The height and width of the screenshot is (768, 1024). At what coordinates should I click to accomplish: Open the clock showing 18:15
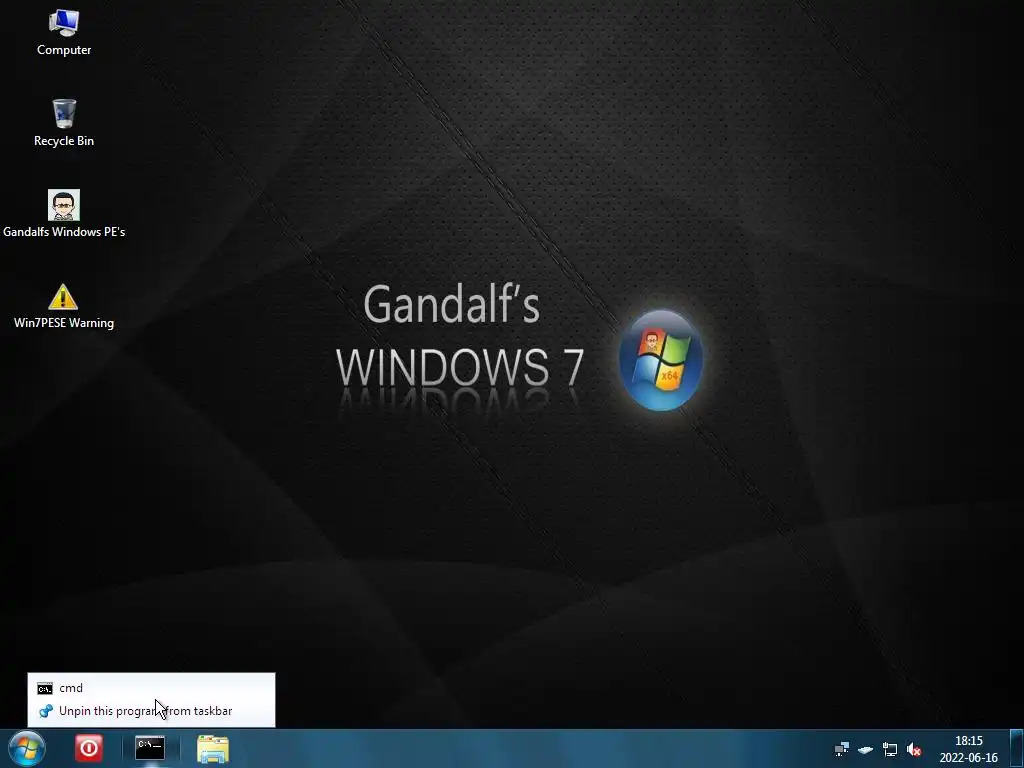pyautogui.click(x=968, y=749)
